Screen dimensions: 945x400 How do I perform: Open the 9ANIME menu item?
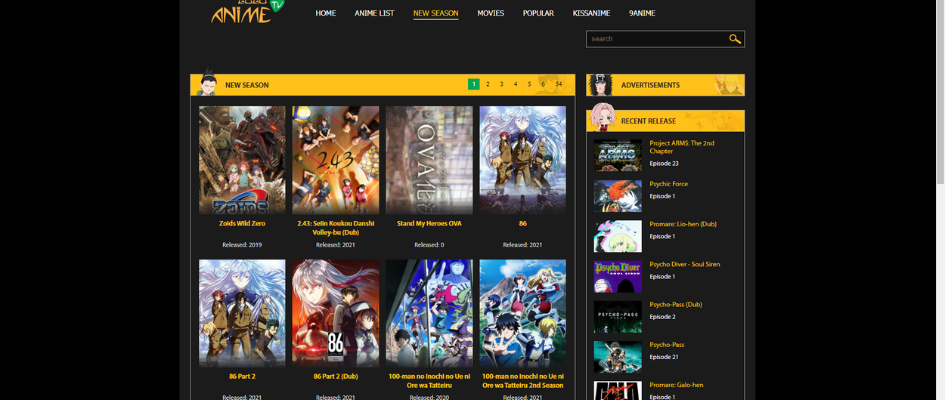[642, 13]
